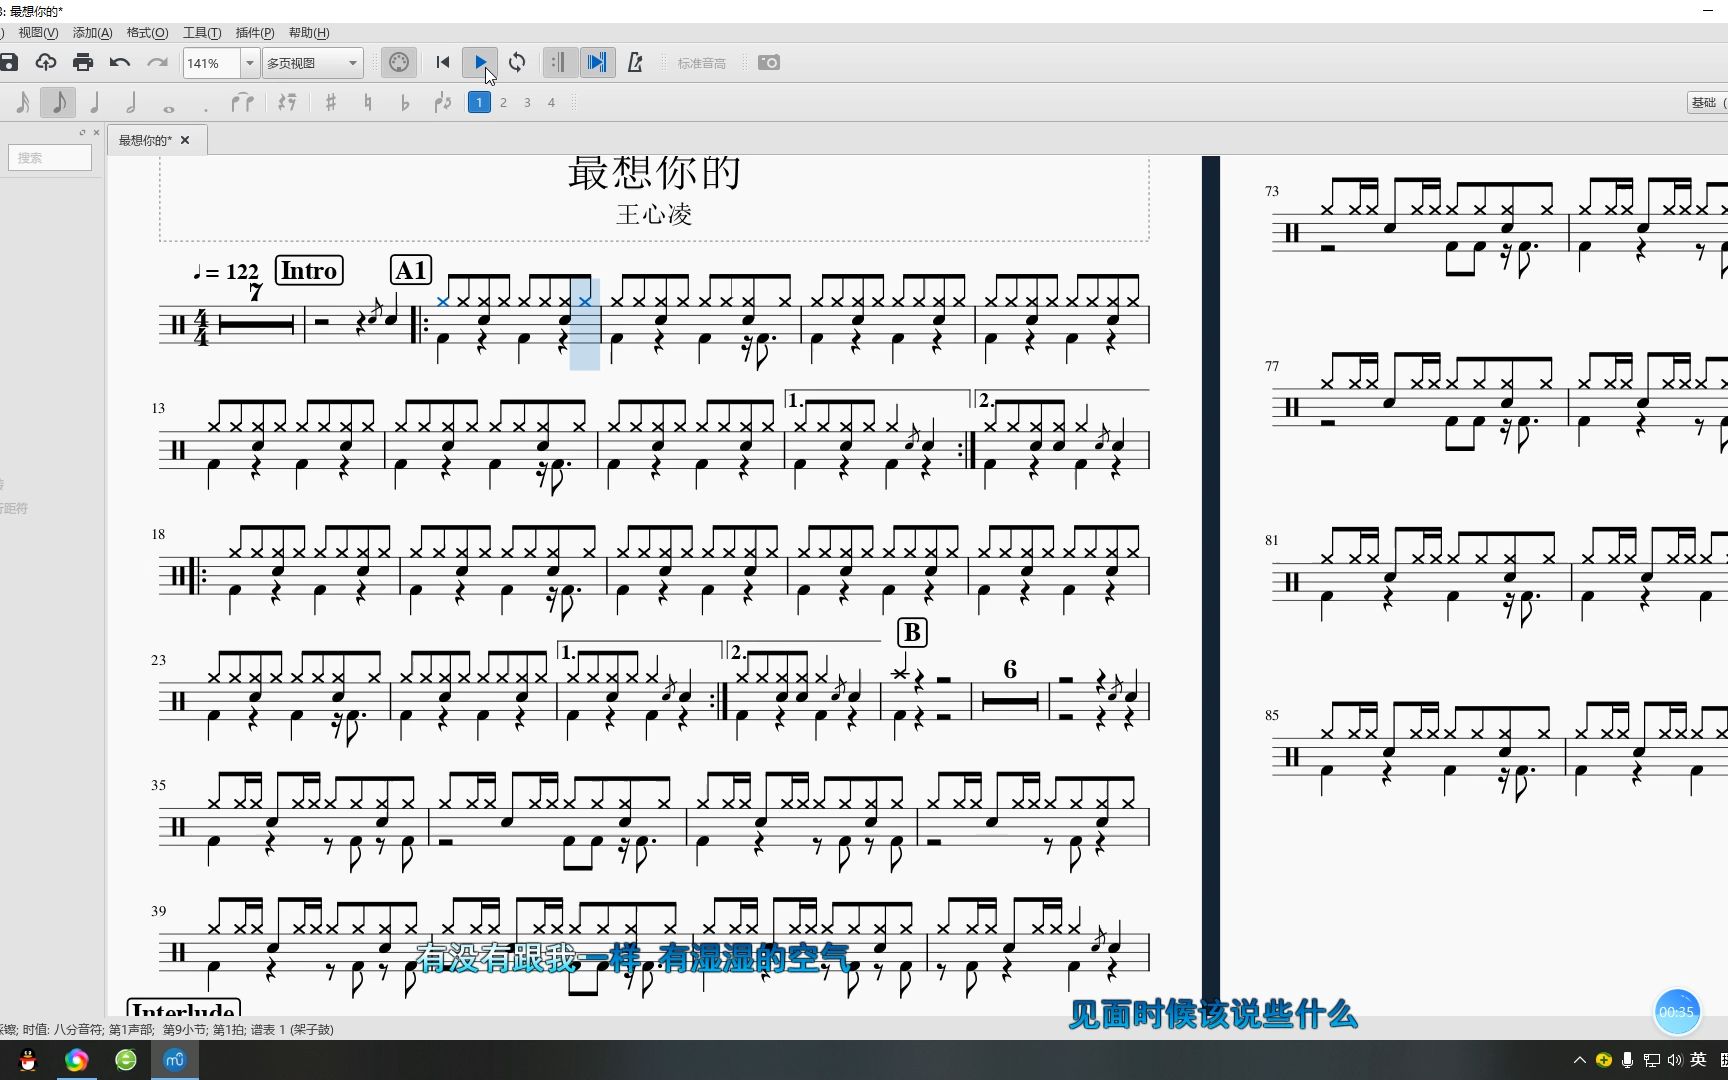The width and height of the screenshot is (1728, 1080).
Task: Apply sharp accidental
Action: point(331,102)
